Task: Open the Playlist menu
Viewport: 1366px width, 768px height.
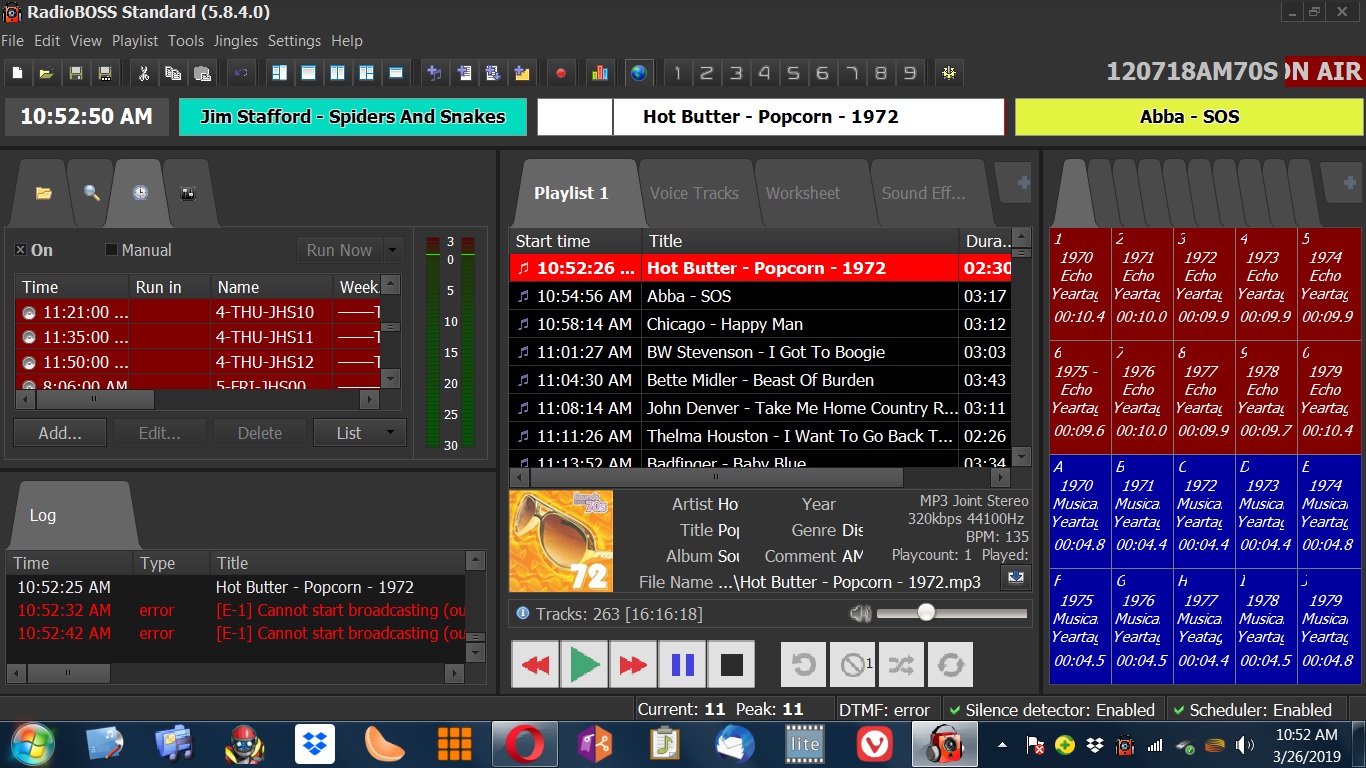Action: [135, 41]
